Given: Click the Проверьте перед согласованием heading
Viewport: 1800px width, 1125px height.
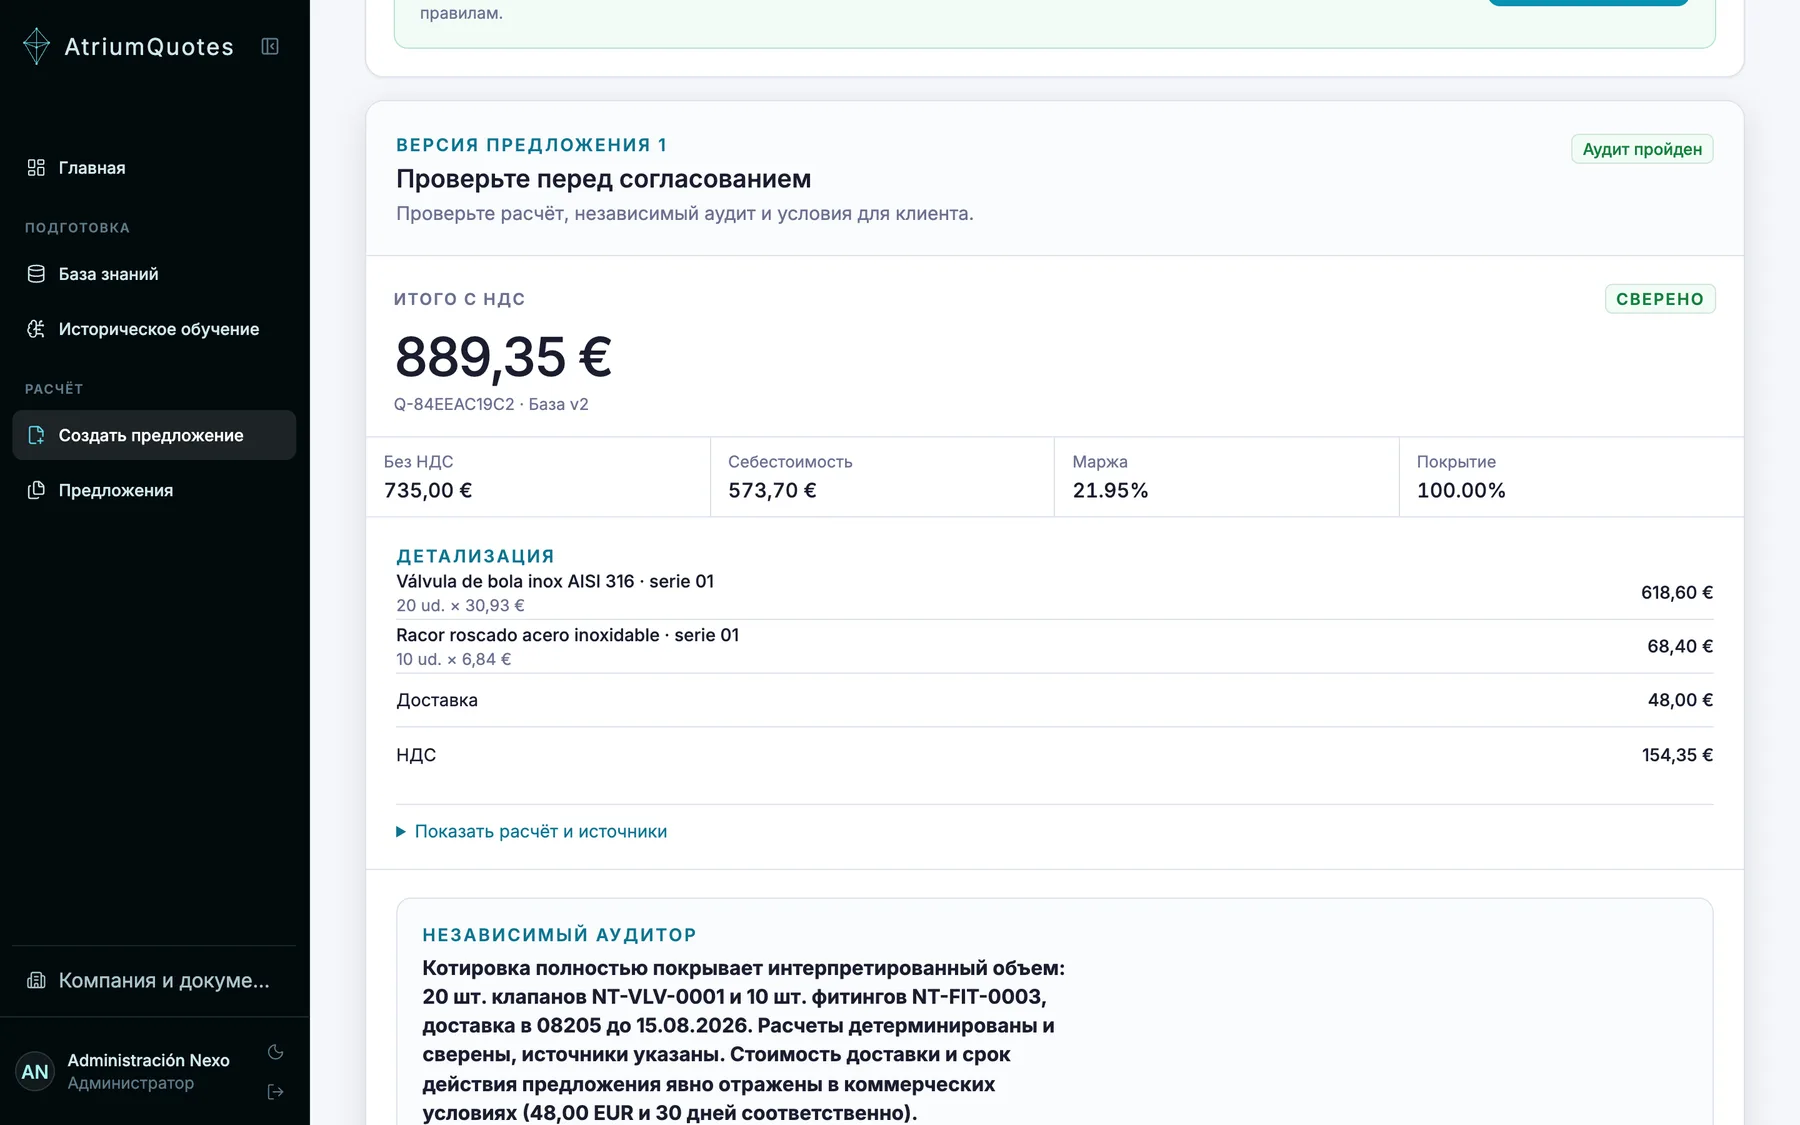Looking at the screenshot, I should point(603,179).
